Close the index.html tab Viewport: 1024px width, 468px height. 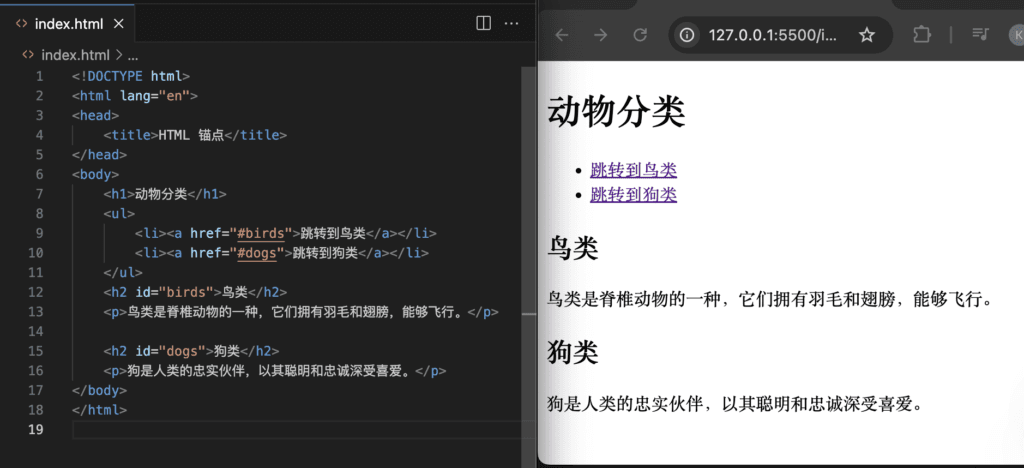click(119, 24)
